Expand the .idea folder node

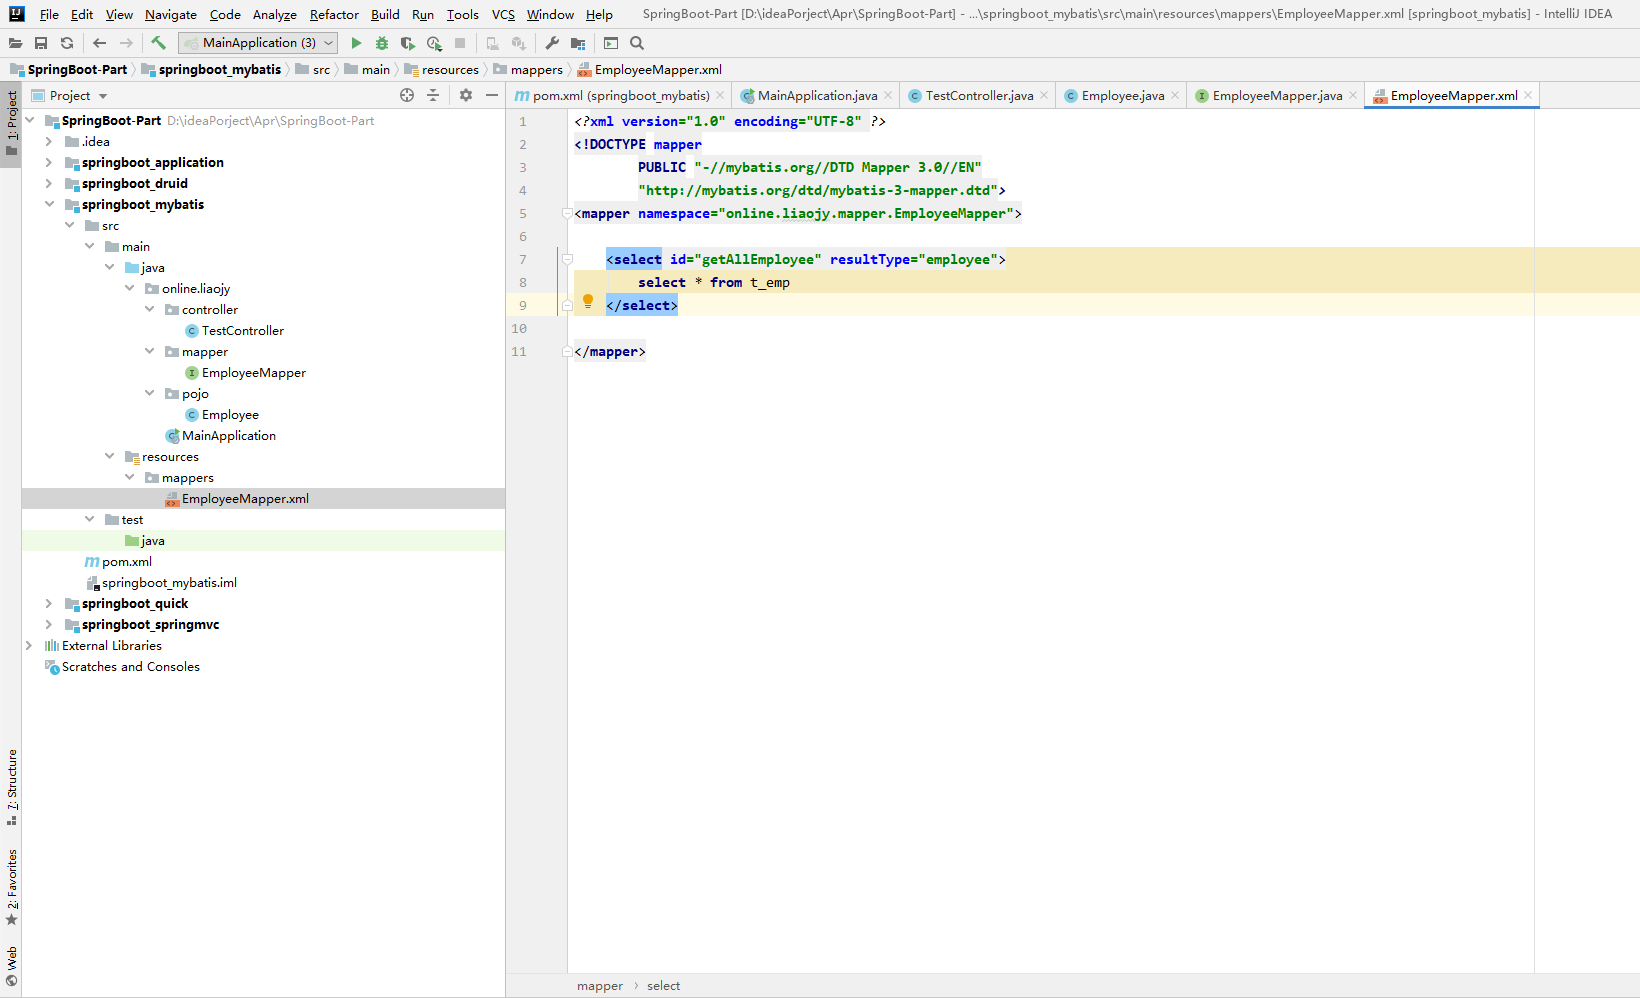pos(49,142)
